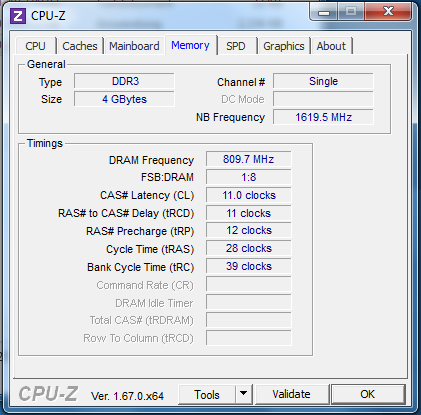421x415 pixels.
Task: Click the tRC value 39 clocks
Action: click(249, 266)
